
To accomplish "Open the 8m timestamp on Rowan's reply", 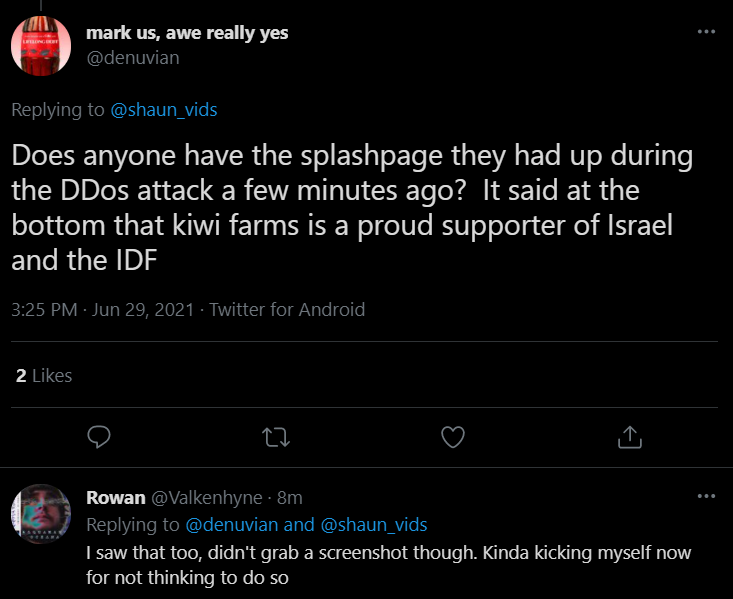I will [289, 498].
